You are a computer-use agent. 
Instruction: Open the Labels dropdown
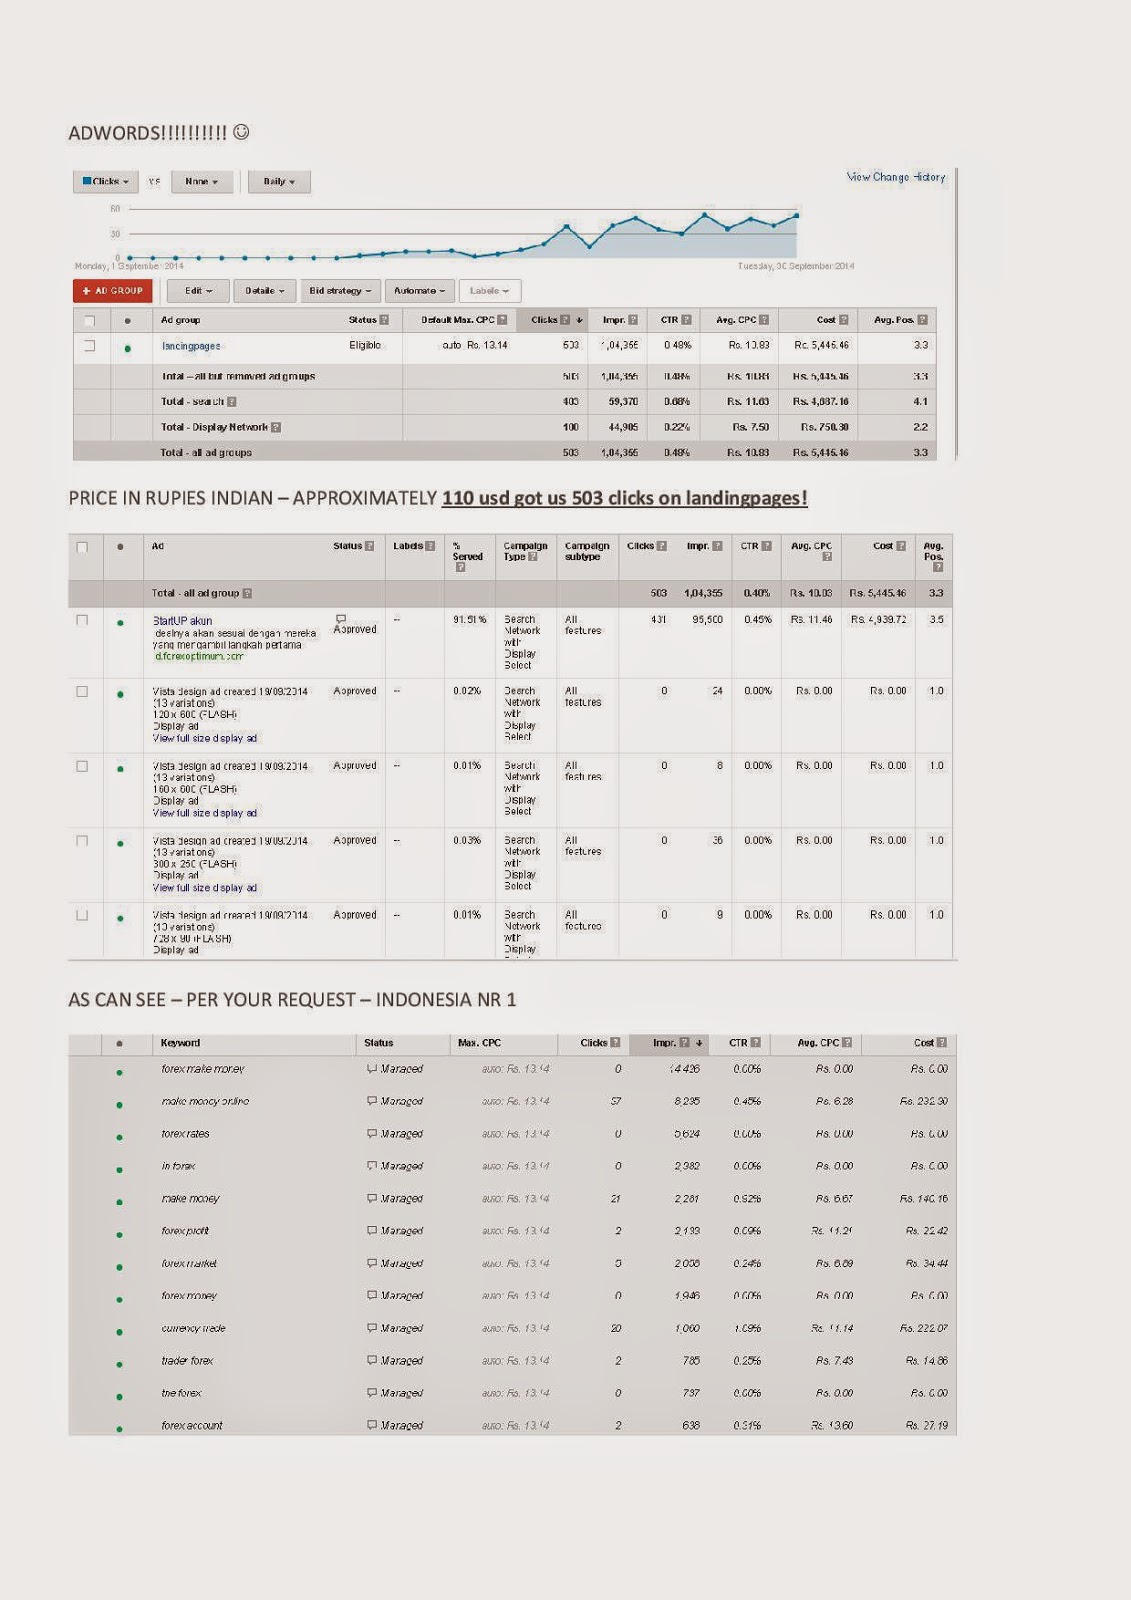click(x=490, y=291)
